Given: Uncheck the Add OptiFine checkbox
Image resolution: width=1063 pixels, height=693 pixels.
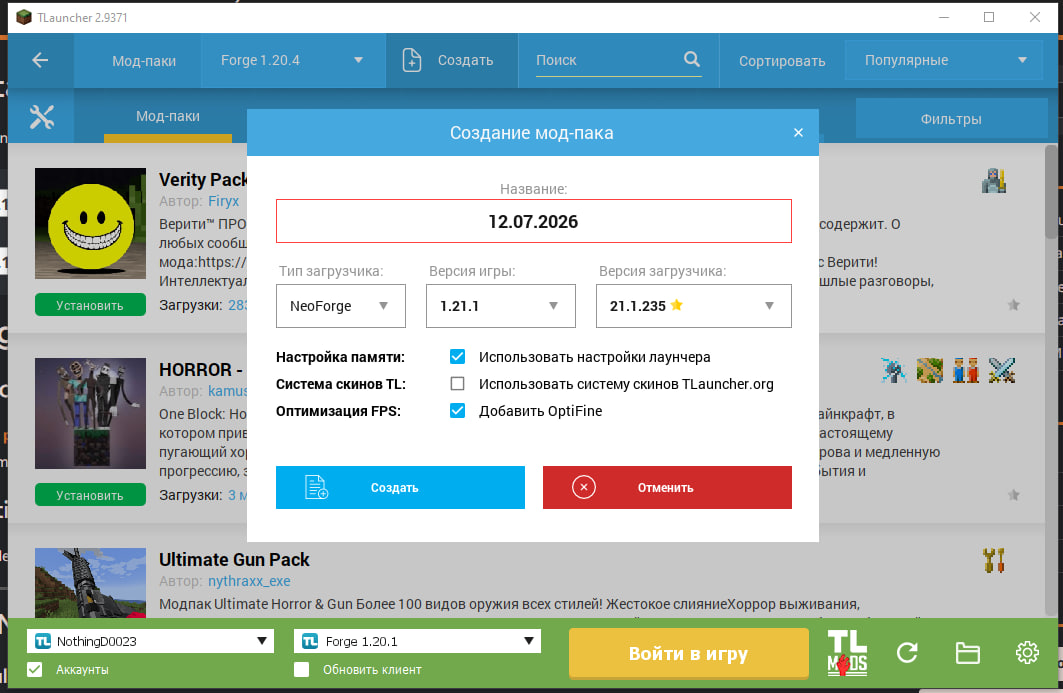Looking at the screenshot, I should [458, 411].
